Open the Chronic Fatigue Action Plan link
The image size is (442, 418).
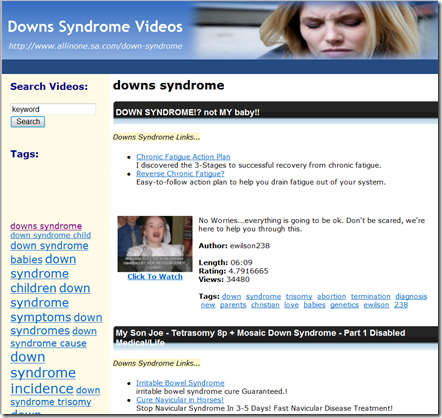(183, 157)
